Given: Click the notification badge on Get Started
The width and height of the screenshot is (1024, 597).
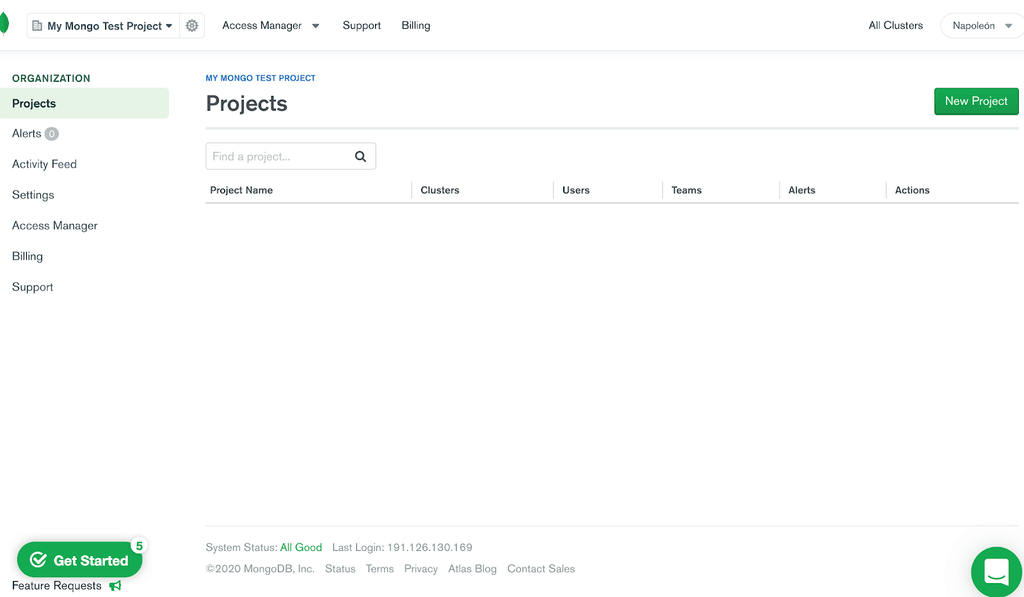Looking at the screenshot, I should [x=140, y=546].
